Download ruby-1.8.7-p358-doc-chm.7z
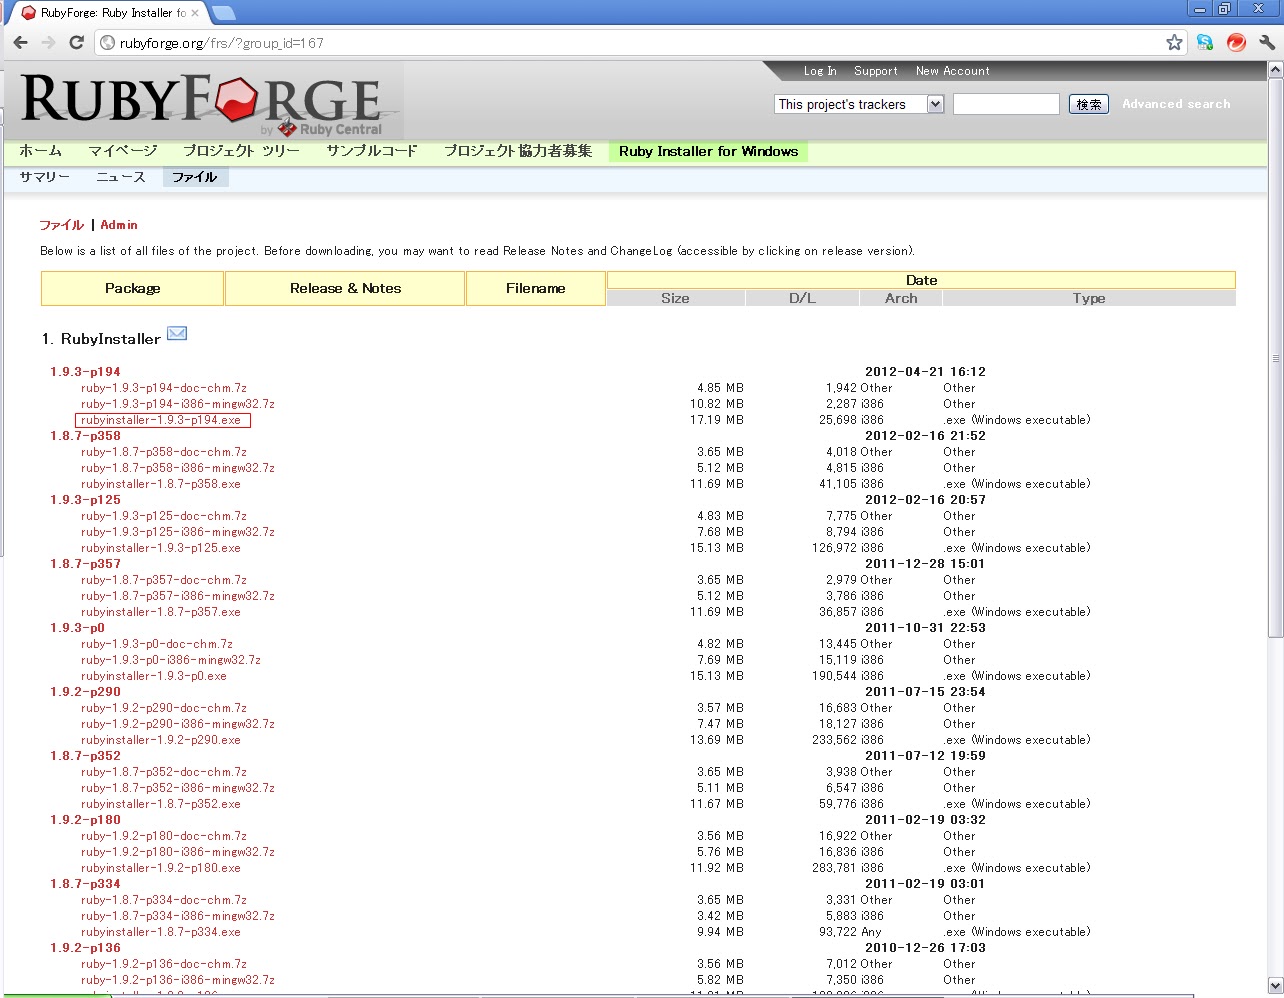The width and height of the screenshot is (1284, 998). click(x=164, y=452)
